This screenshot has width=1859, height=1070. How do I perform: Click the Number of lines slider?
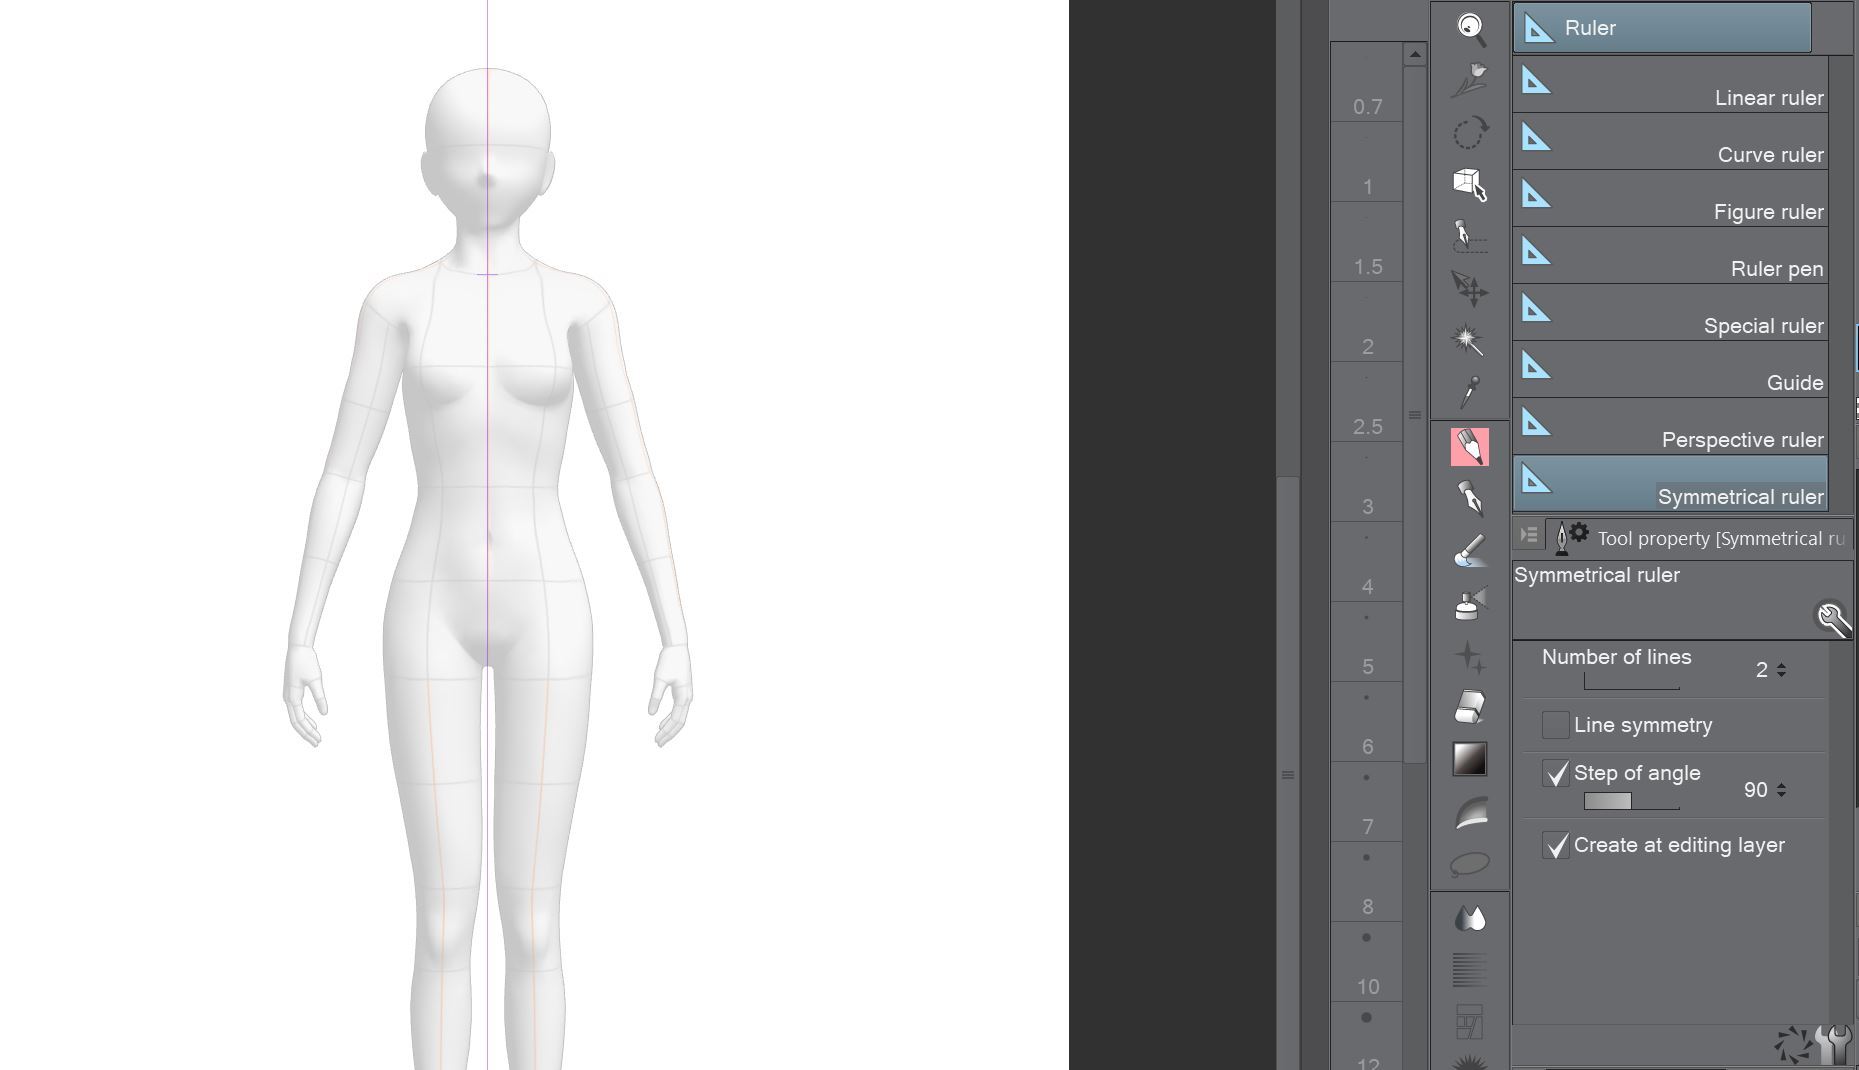click(1632, 682)
